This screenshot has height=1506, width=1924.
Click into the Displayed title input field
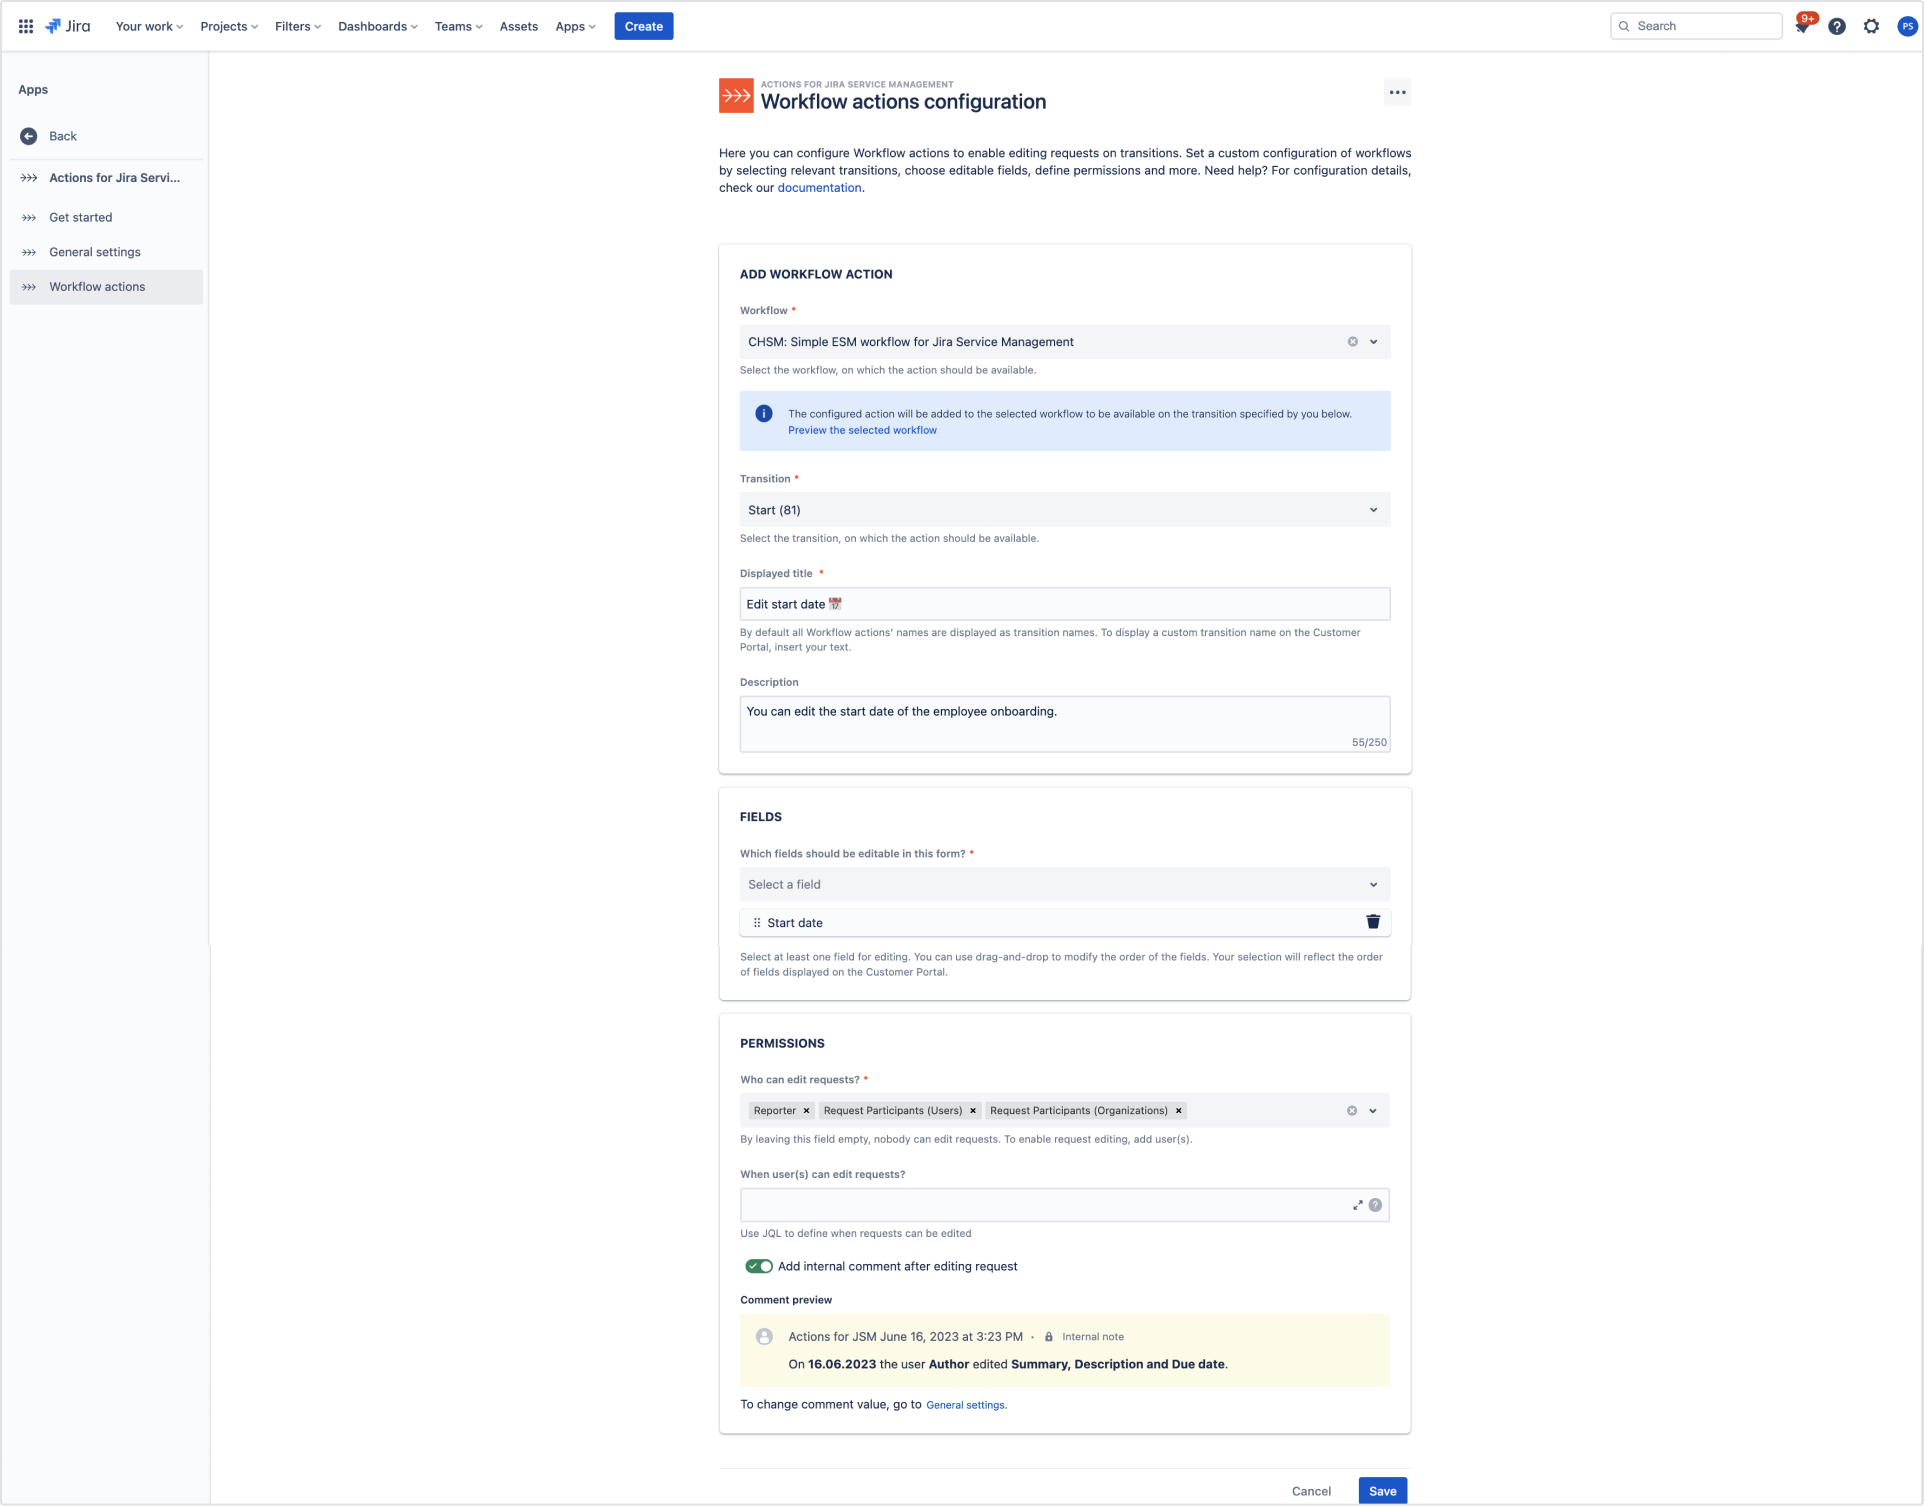[1065, 604]
